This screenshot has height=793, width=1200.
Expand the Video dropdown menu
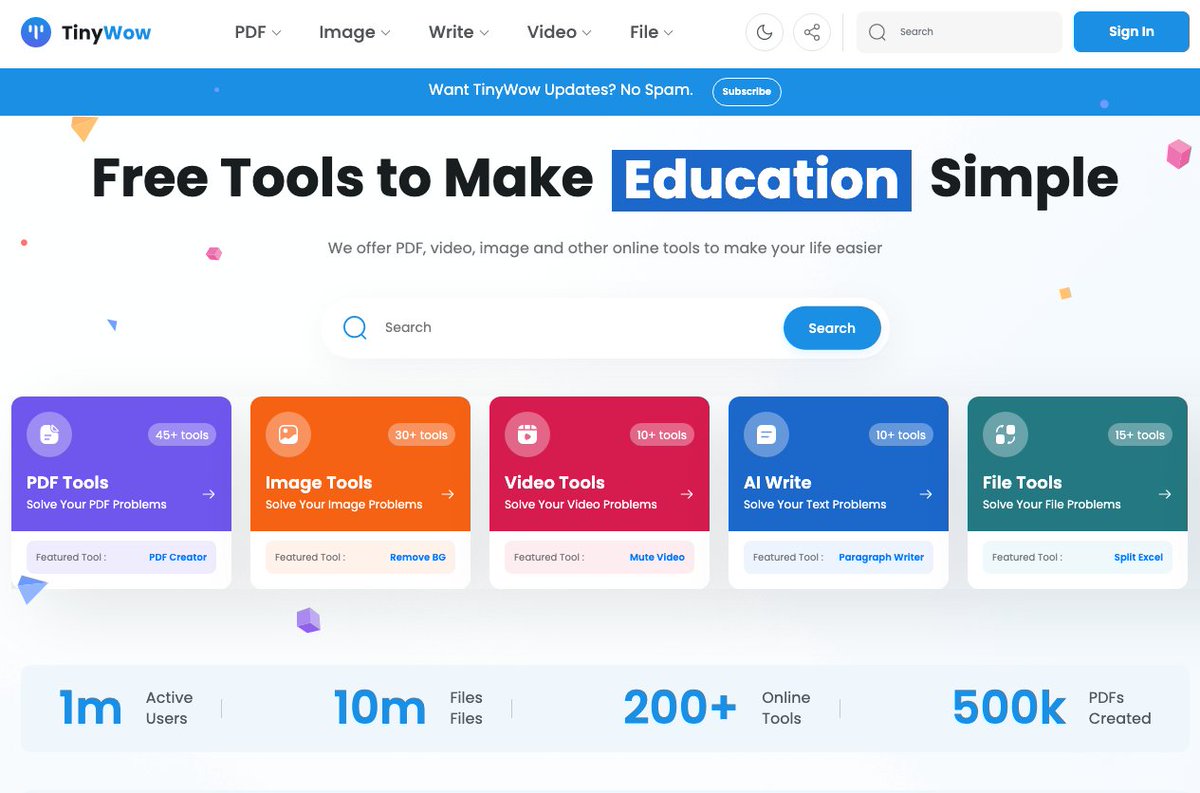[559, 32]
